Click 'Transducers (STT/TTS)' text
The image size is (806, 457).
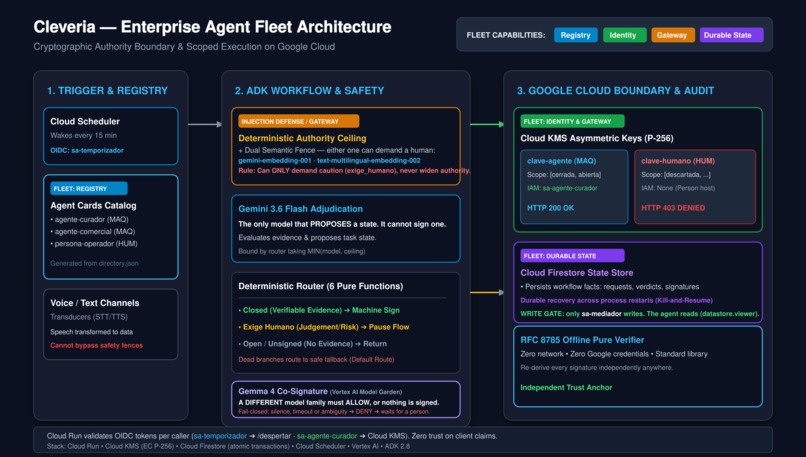89,317
